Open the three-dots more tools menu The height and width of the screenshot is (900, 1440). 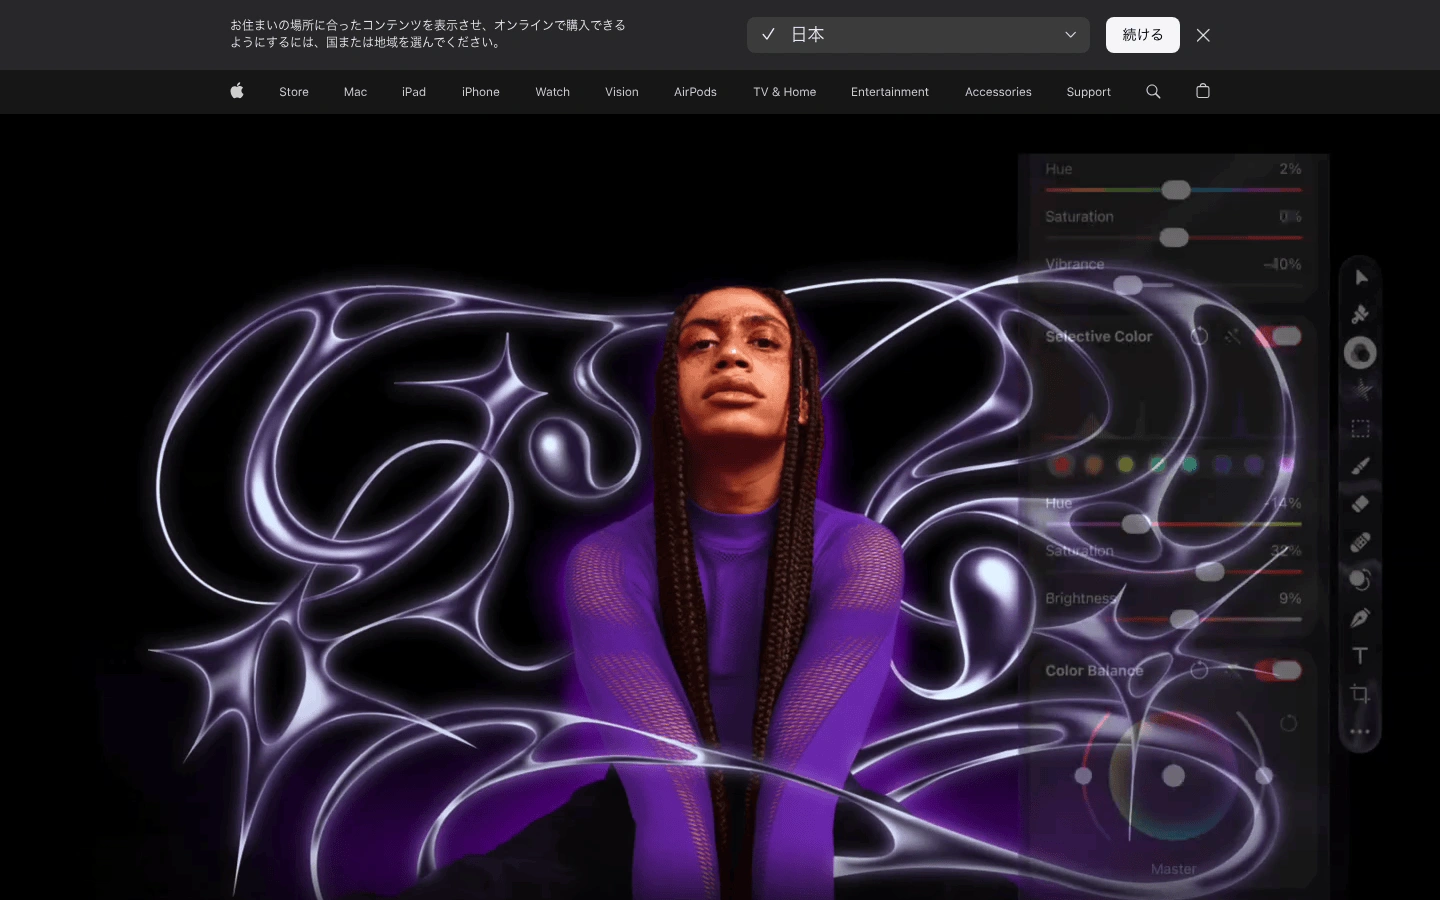[x=1360, y=732]
